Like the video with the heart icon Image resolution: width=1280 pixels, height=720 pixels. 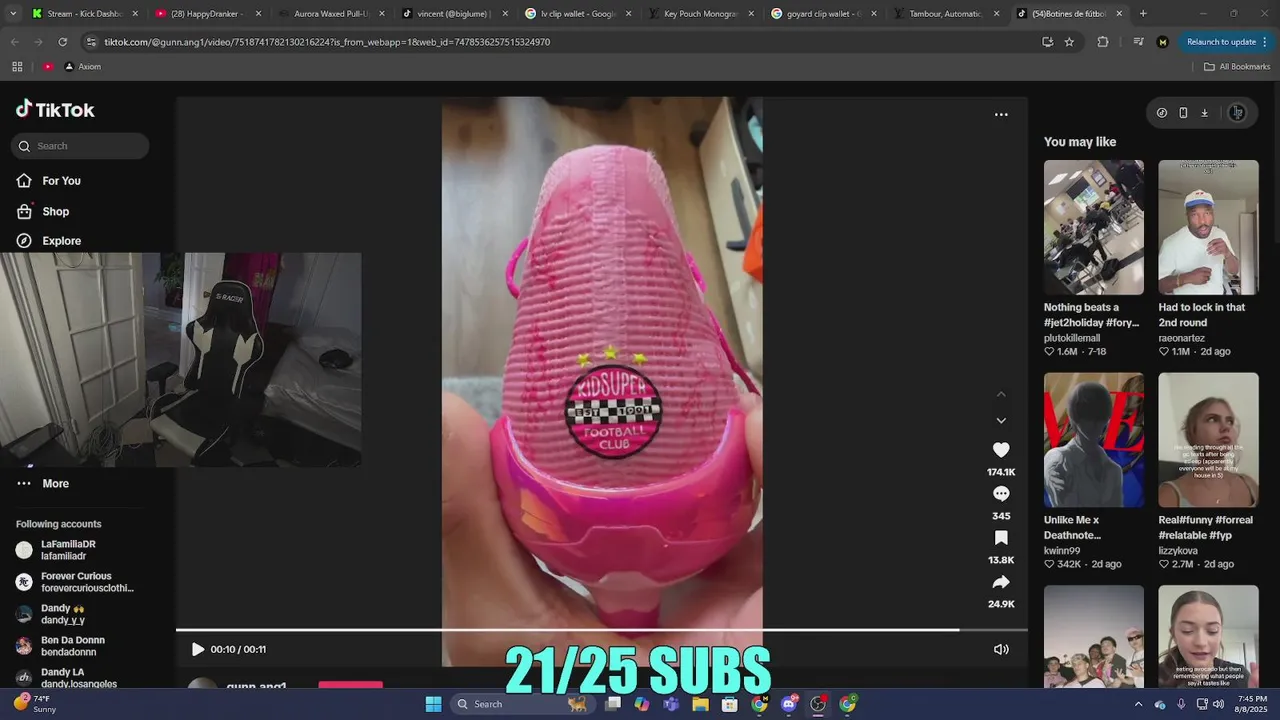click(1001, 450)
